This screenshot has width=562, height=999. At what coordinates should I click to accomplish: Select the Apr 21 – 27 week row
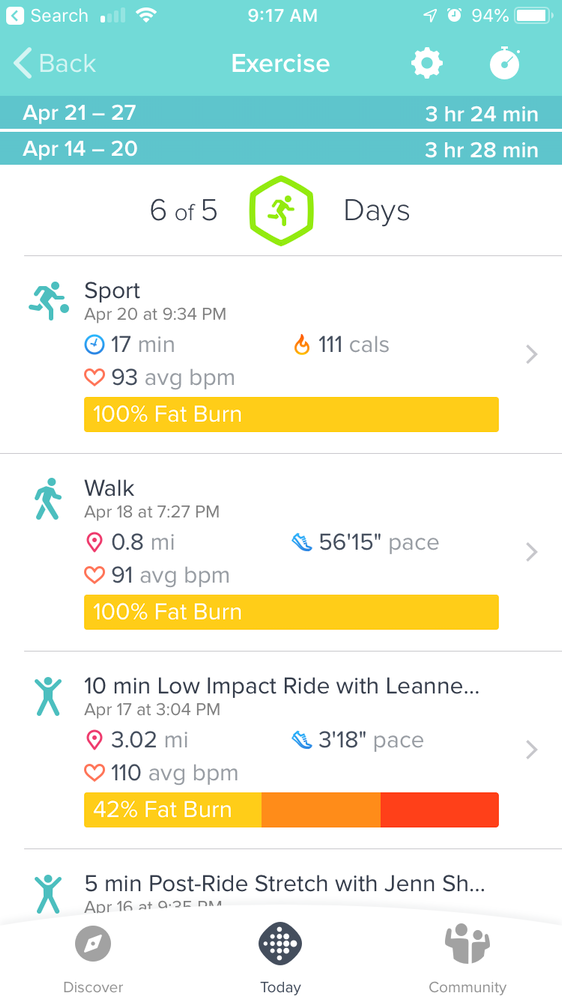281,113
